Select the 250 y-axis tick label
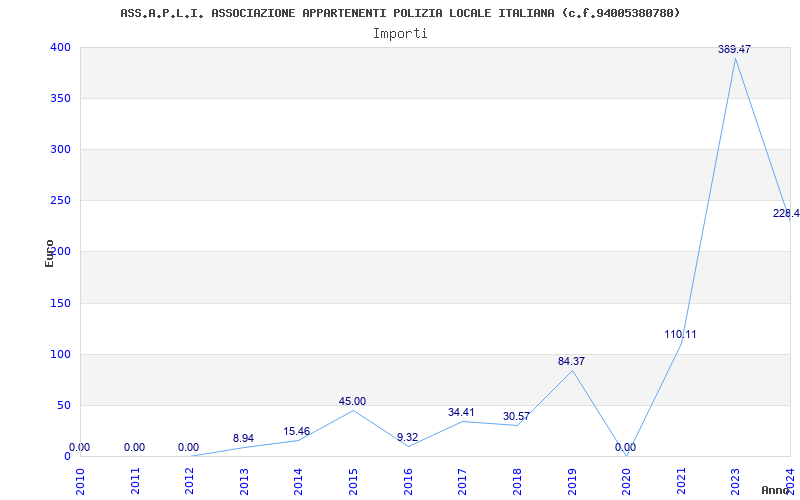 pos(60,200)
